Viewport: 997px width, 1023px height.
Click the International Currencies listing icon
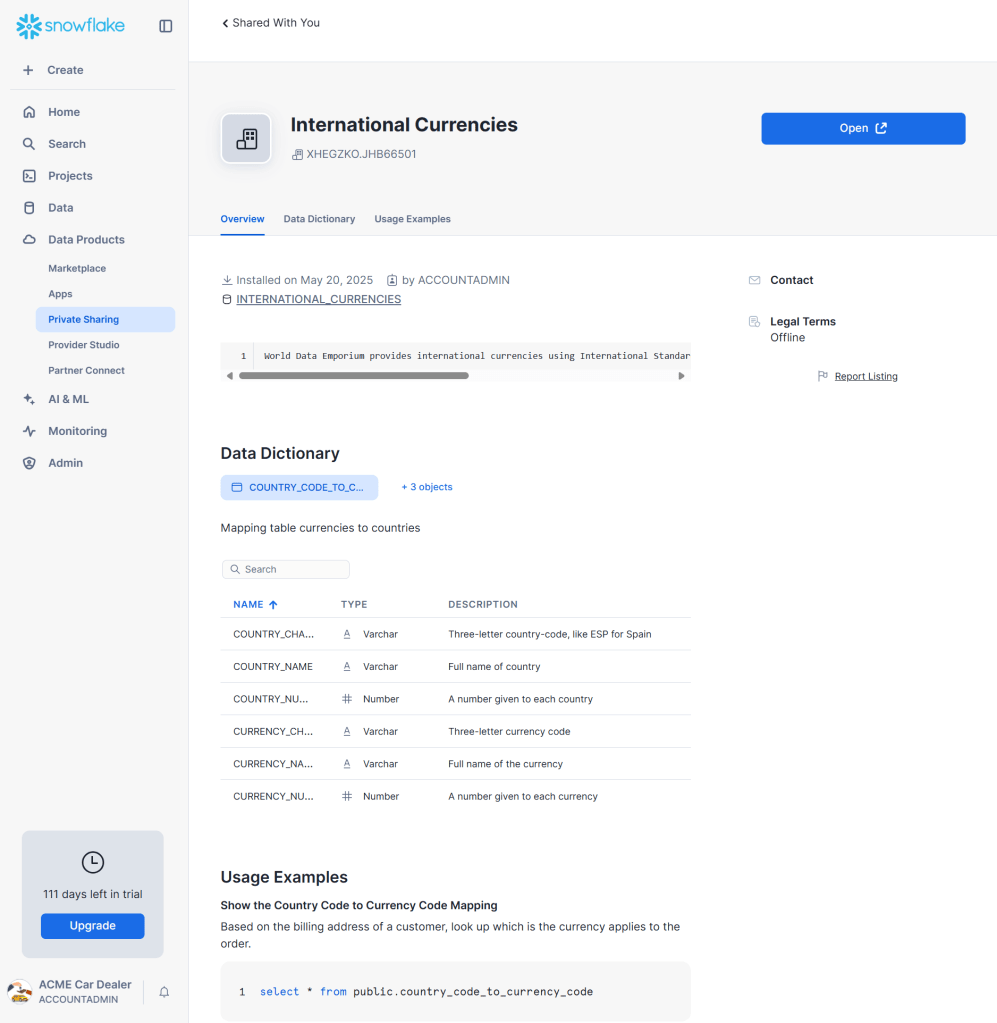click(x=246, y=138)
